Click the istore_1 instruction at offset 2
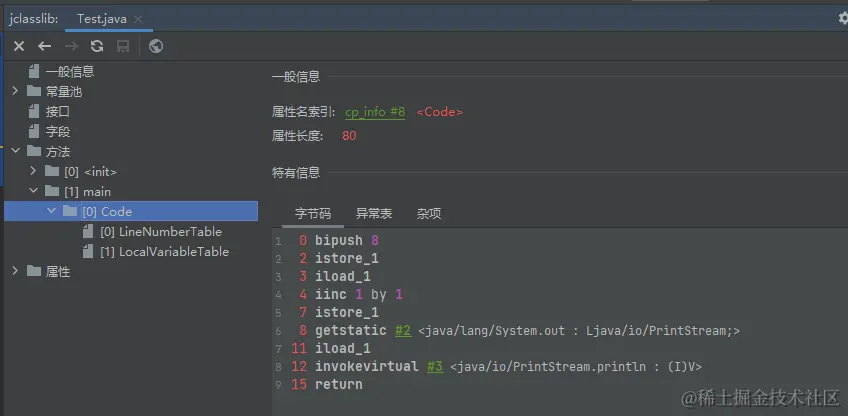This screenshot has width=848, height=416. point(347,258)
